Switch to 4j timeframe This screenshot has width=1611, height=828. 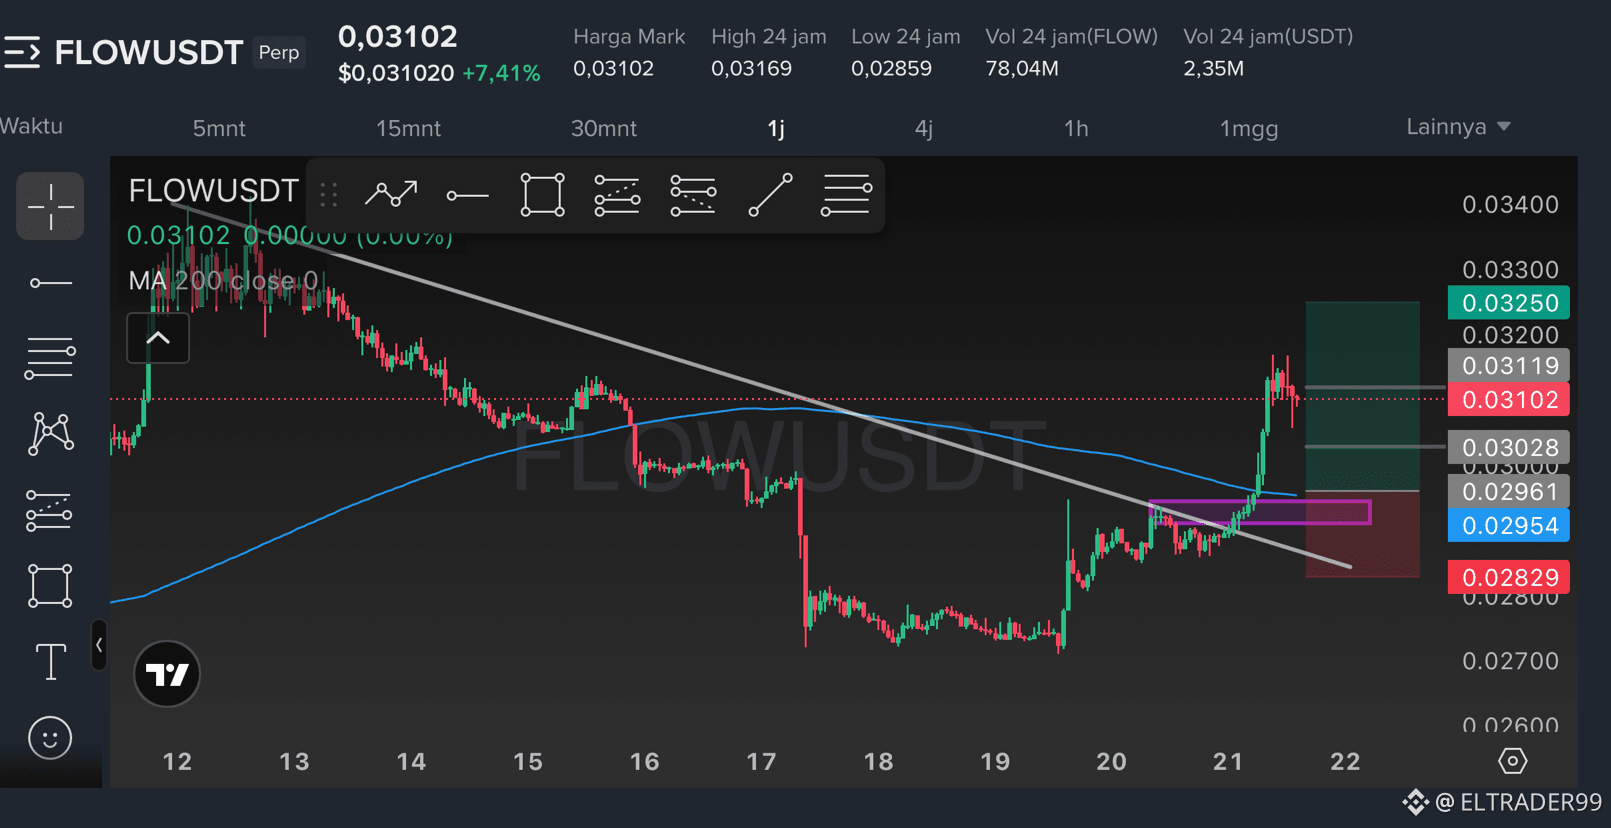click(x=924, y=128)
